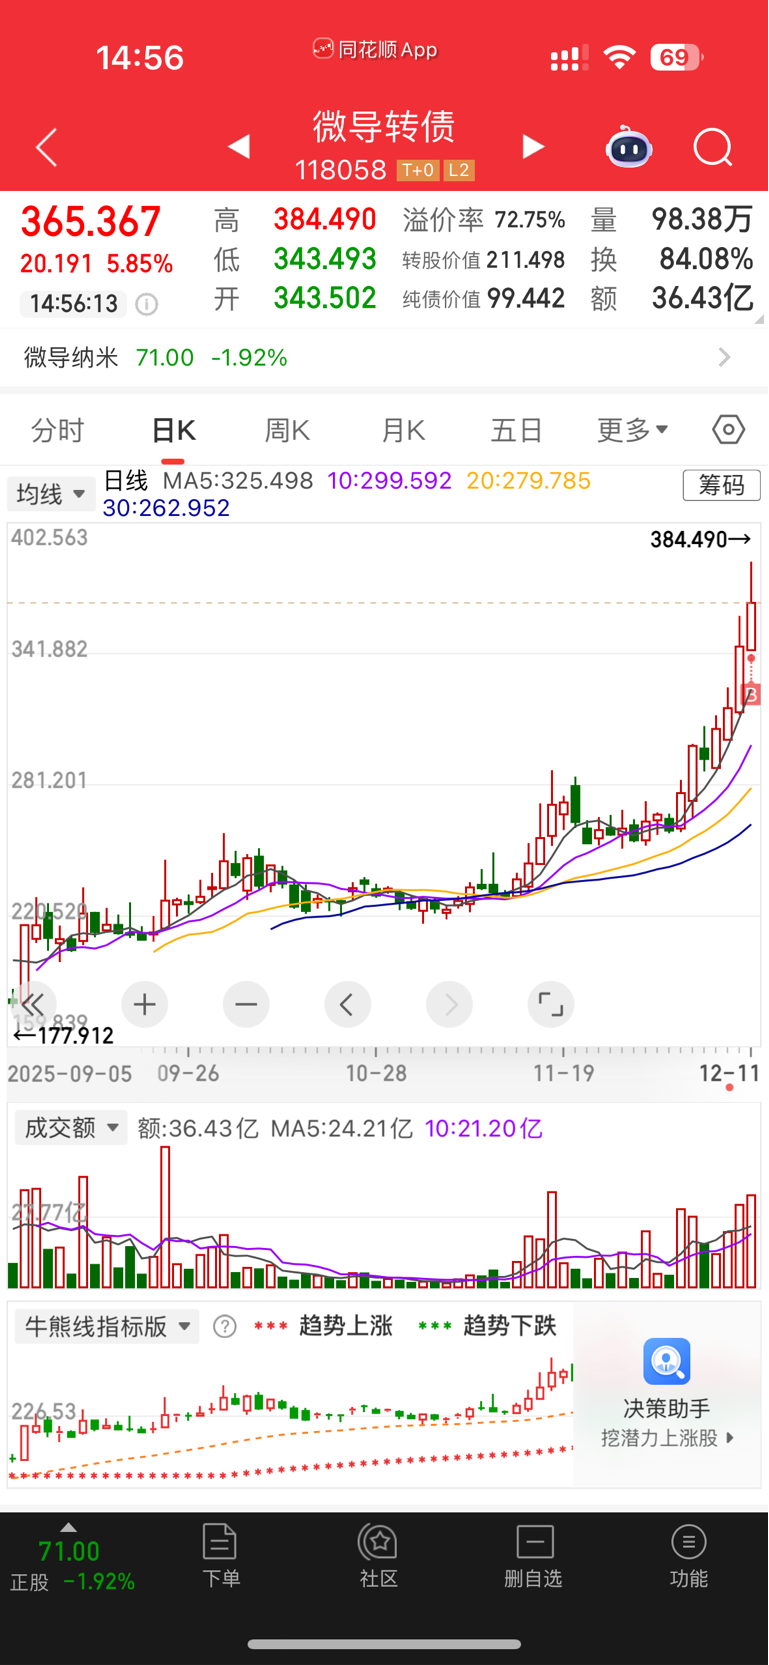Tap the 177.912 low price marker
The width and height of the screenshot is (769, 1665).
click(x=62, y=1035)
